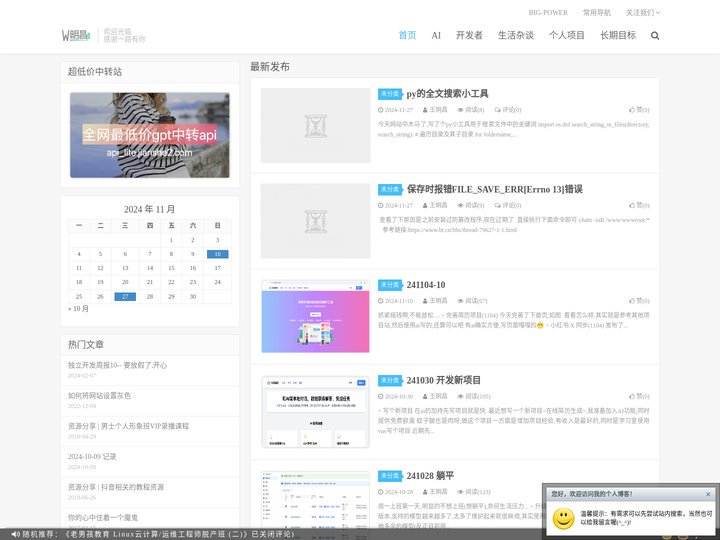The height and width of the screenshot is (540, 720).
Task: Click the smiley face in welcome popup
Action: 563,518
